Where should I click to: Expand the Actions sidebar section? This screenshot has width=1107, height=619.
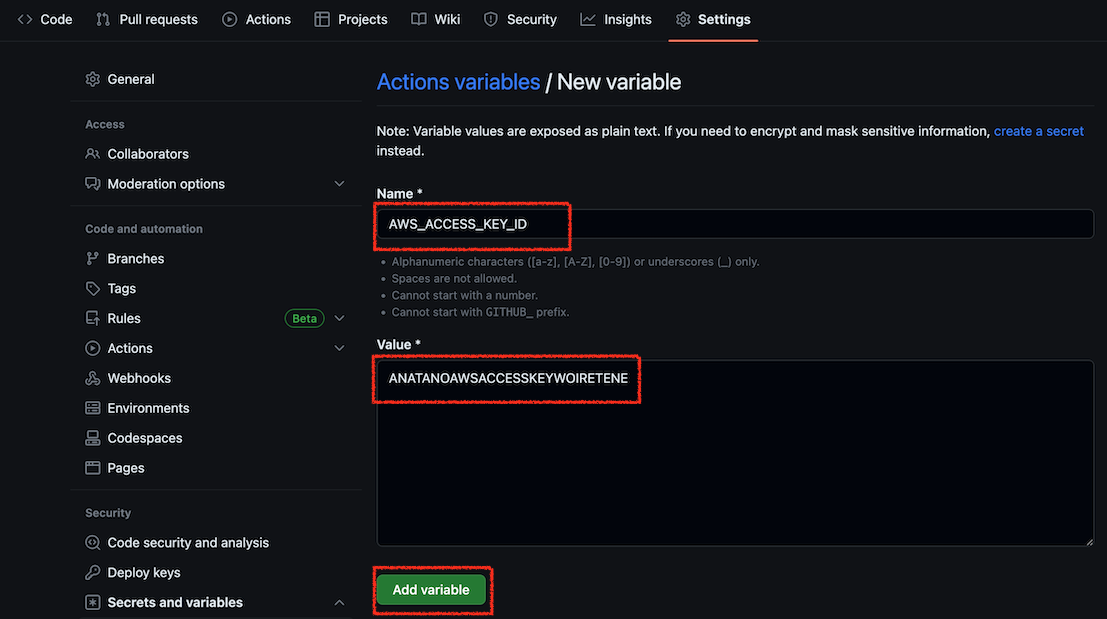[x=339, y=348]
